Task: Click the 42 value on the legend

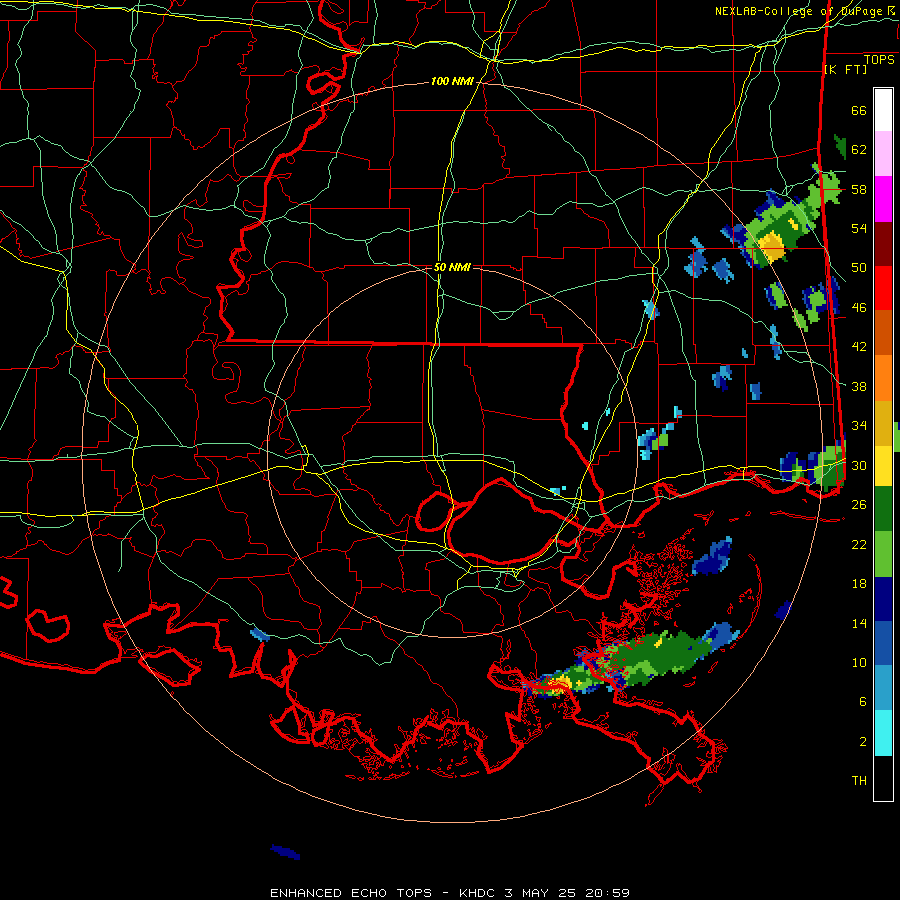Action: click(859, 347)
